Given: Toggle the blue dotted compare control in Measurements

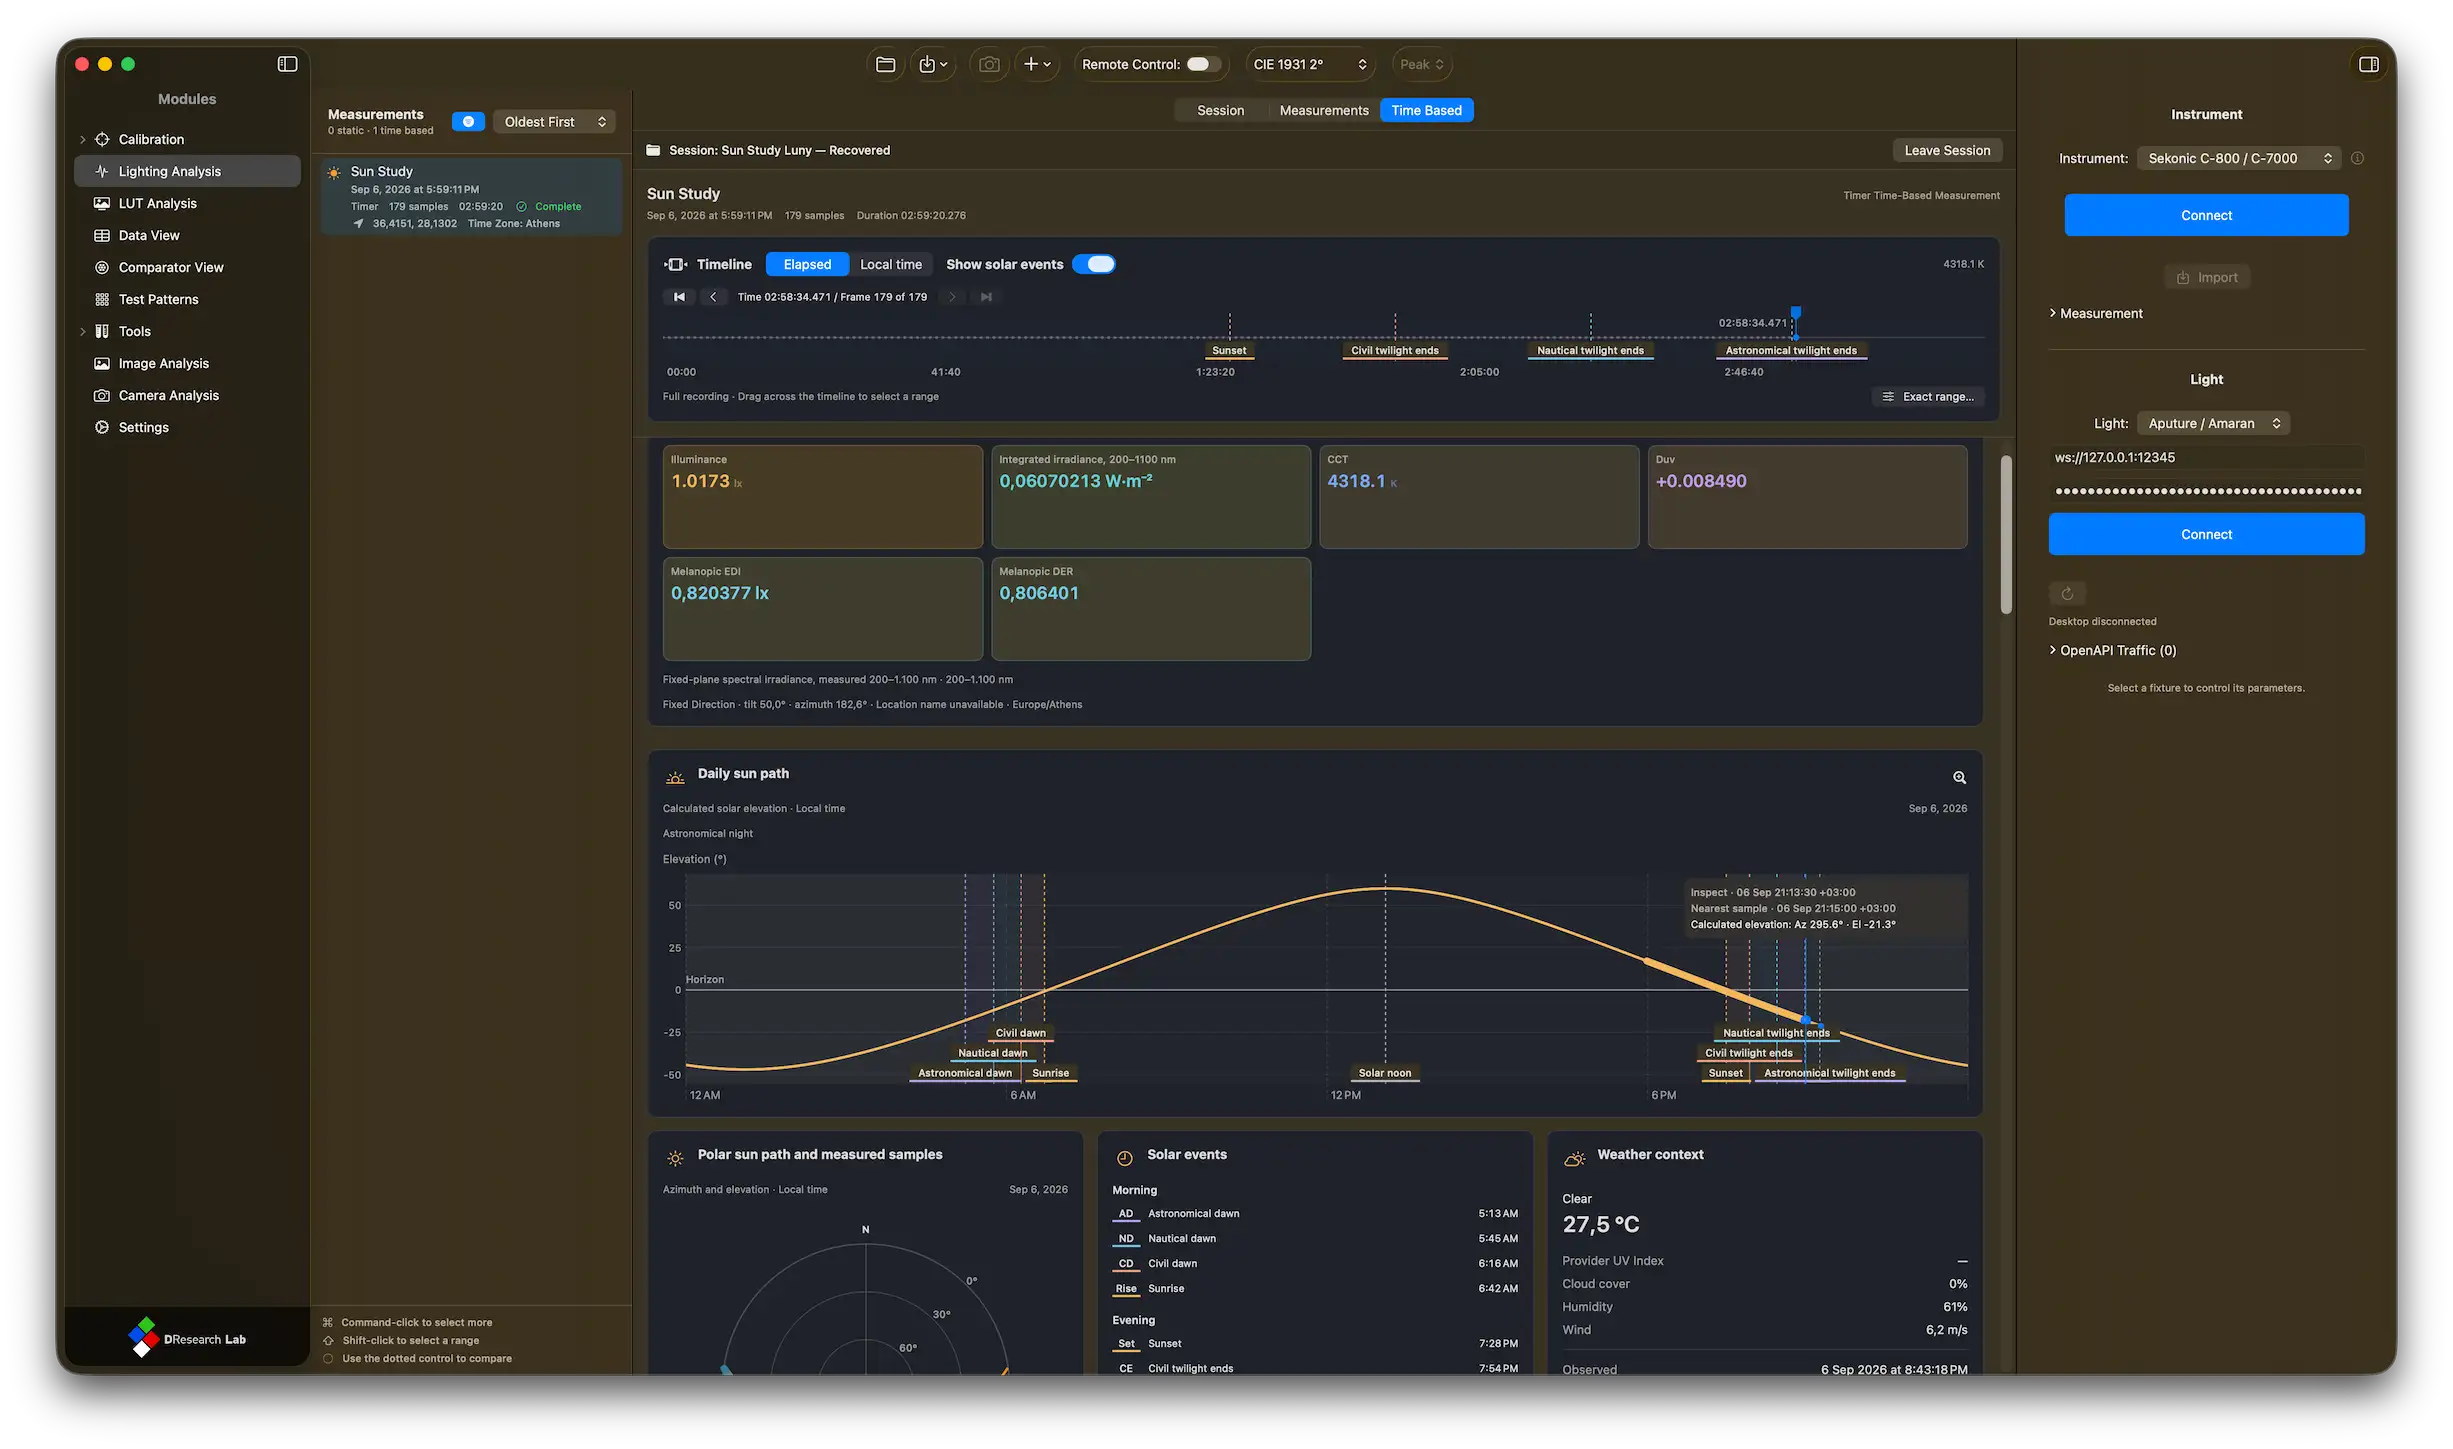Looking at the screenshot, I should (468, 121).
